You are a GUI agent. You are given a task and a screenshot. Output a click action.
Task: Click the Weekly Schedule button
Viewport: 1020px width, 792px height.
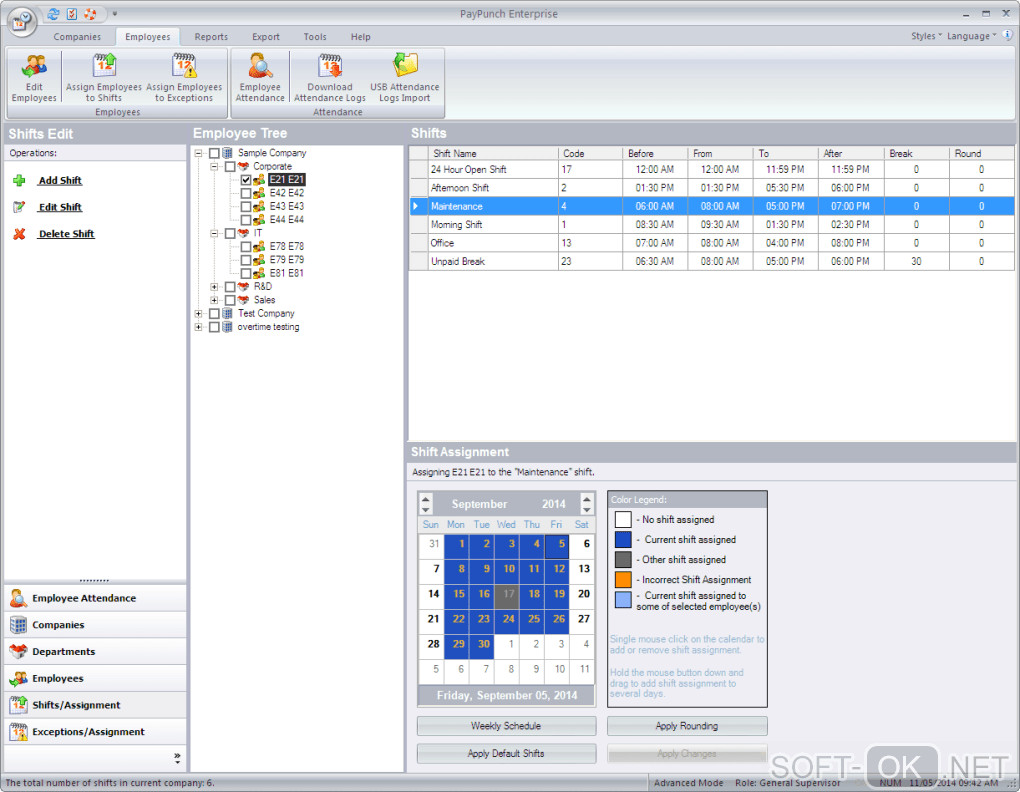coord(506,726)
